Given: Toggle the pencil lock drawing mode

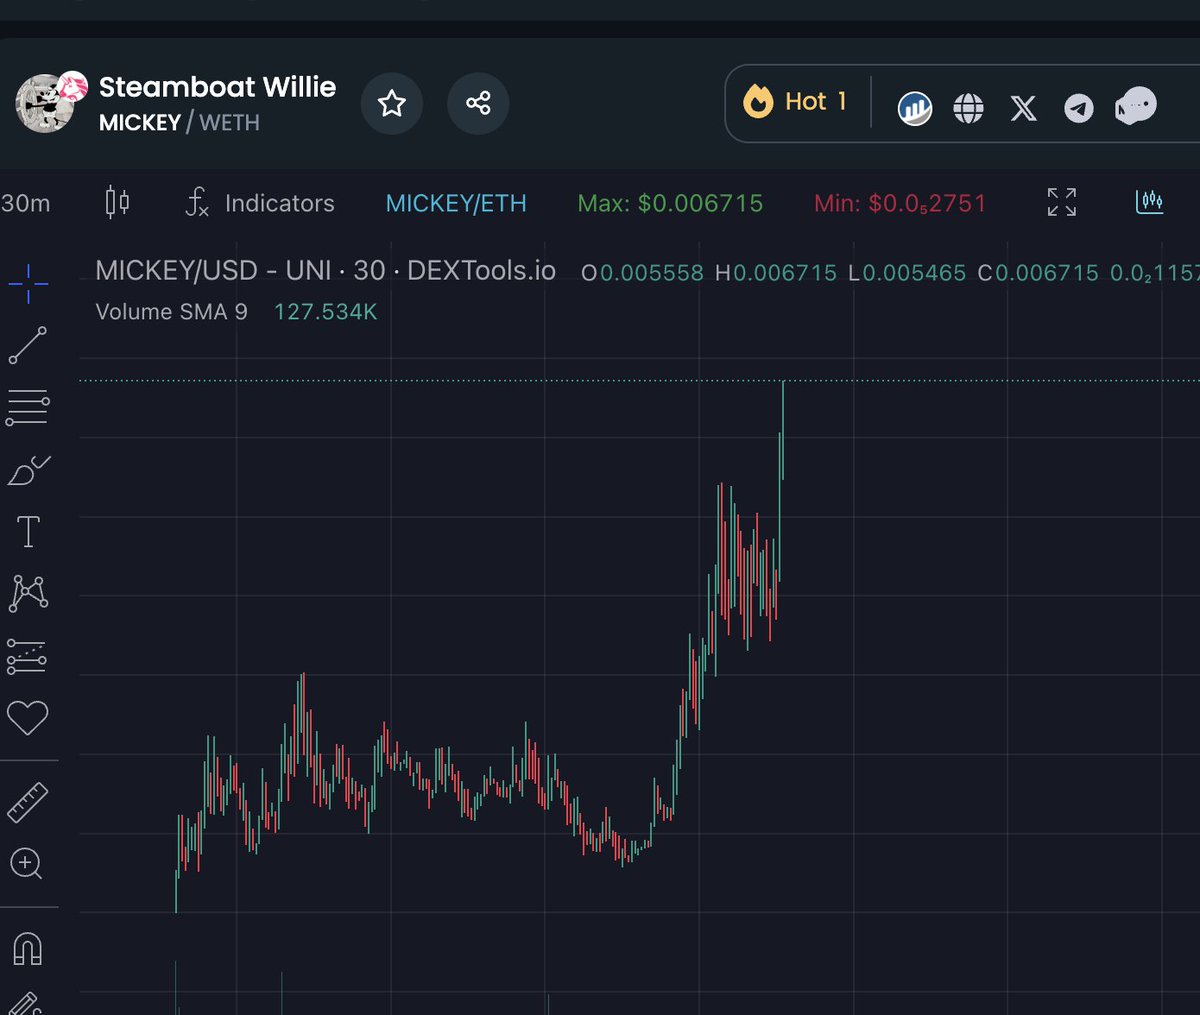Looking at the screenshot, I should point(24,1003).
